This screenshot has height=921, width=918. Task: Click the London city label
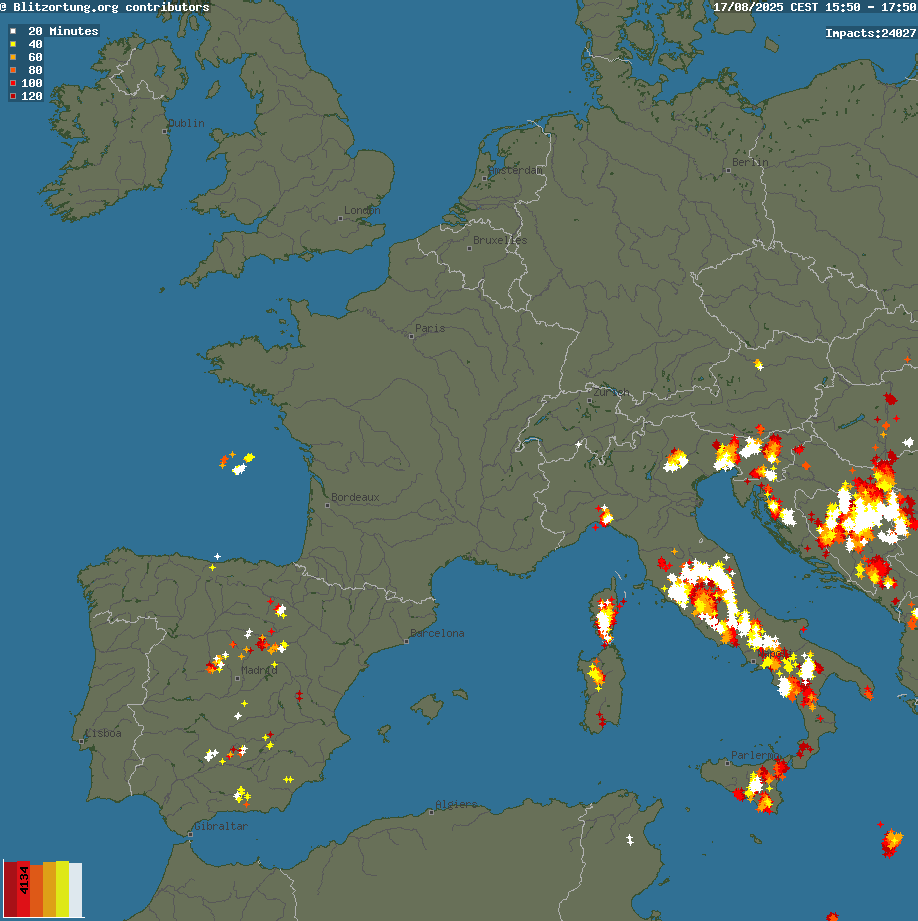coord(362,210)
